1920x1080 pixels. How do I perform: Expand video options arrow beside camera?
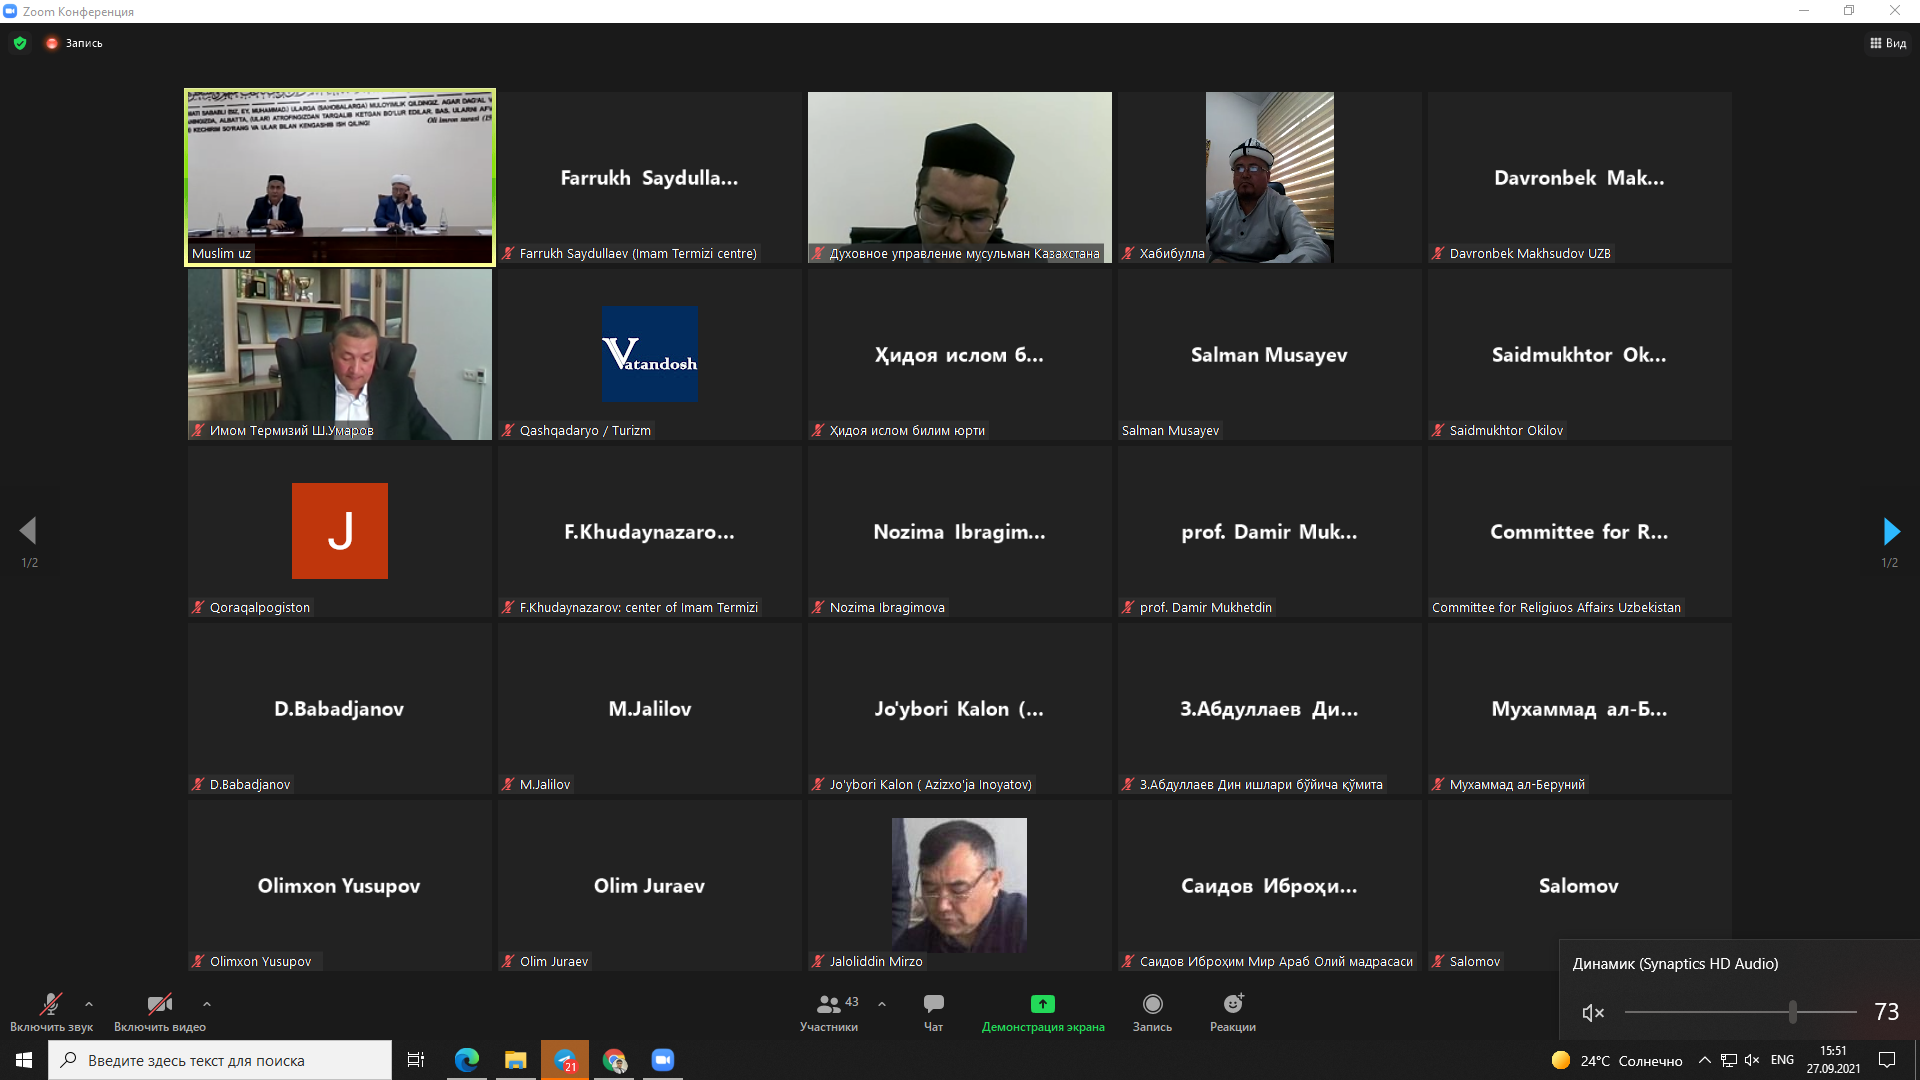207,1004
